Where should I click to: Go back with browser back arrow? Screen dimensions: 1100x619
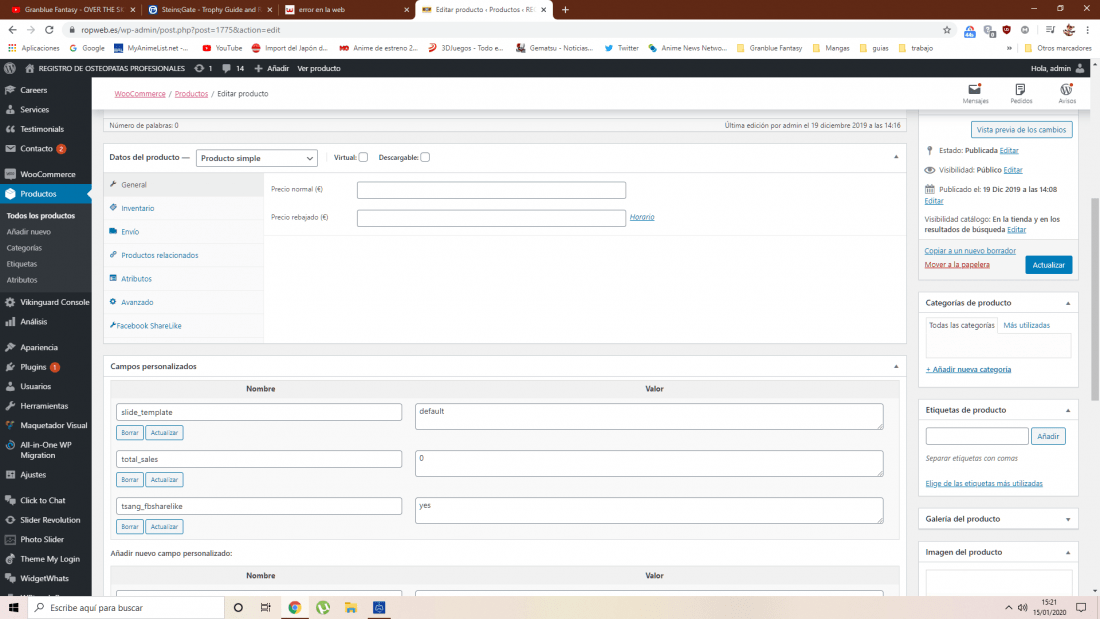click(13, 29)
